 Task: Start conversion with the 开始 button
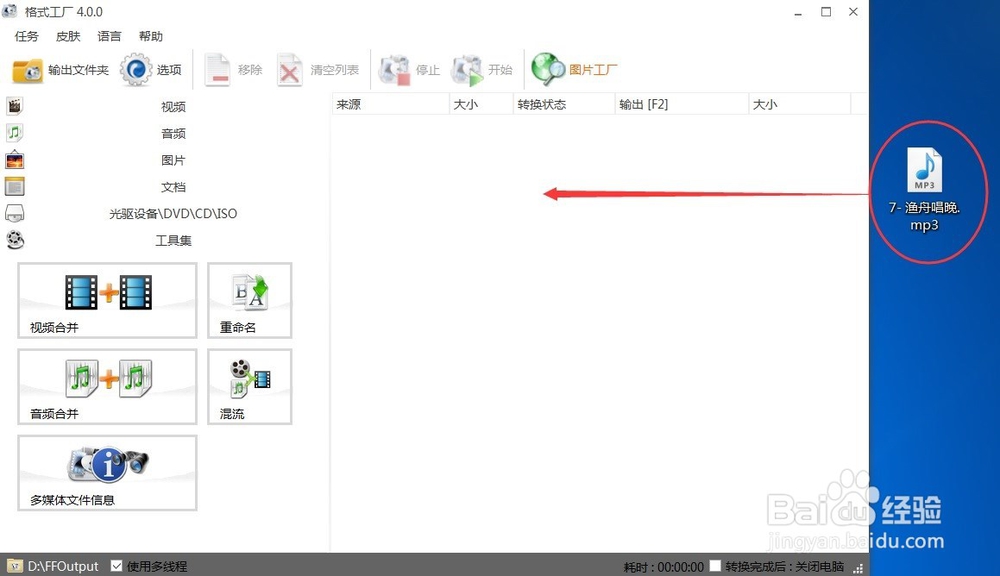(x=487, y=69)
